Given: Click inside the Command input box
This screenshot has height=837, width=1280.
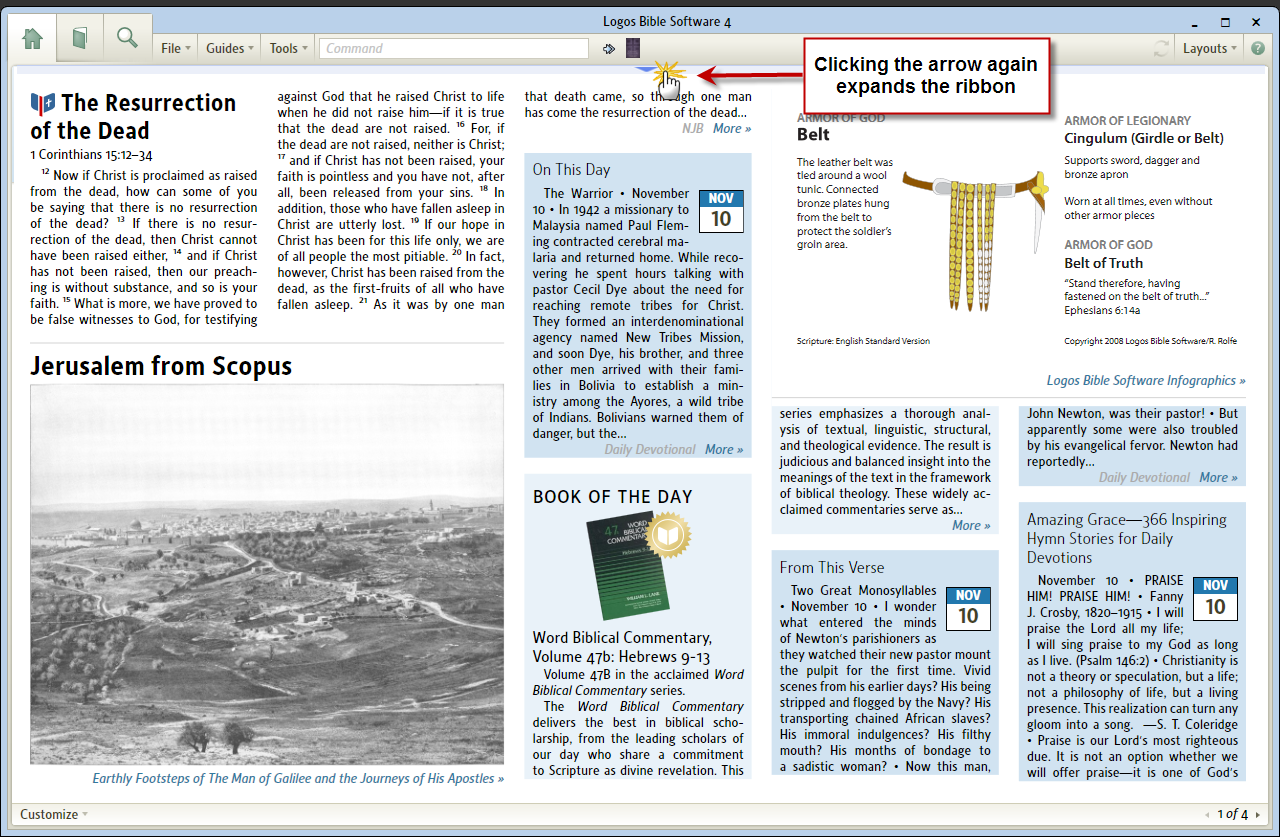Looking at the screenshot, I should pyautogui.click(x=454, y=48).
